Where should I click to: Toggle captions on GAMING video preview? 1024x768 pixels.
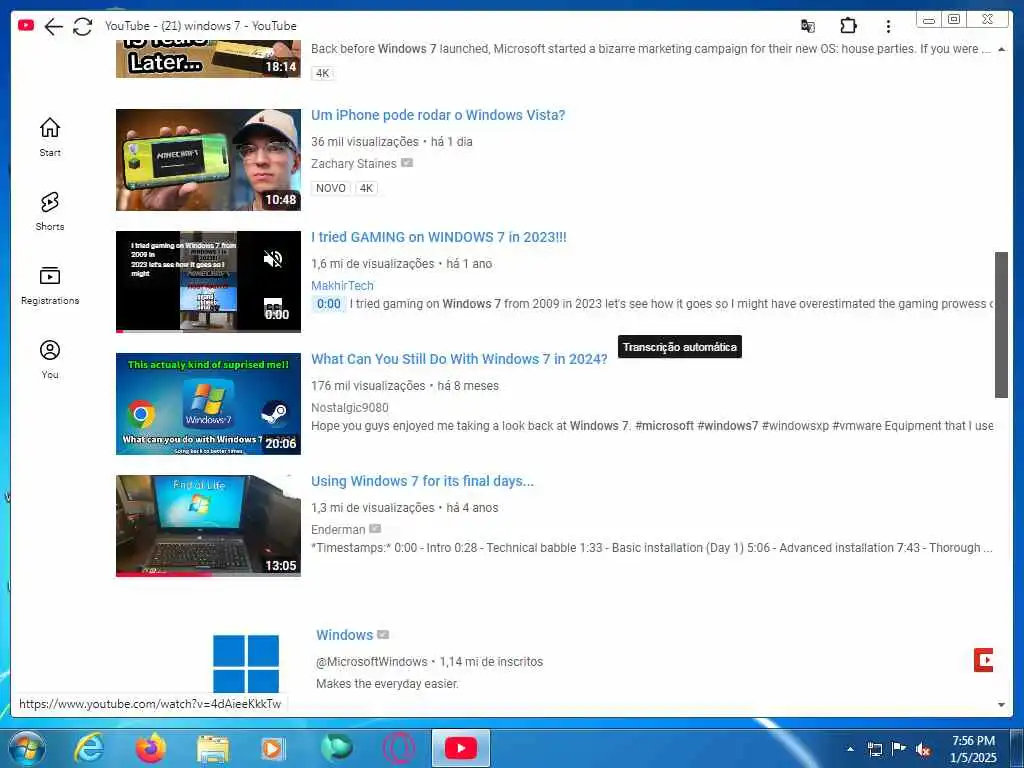tap(273, 306)
